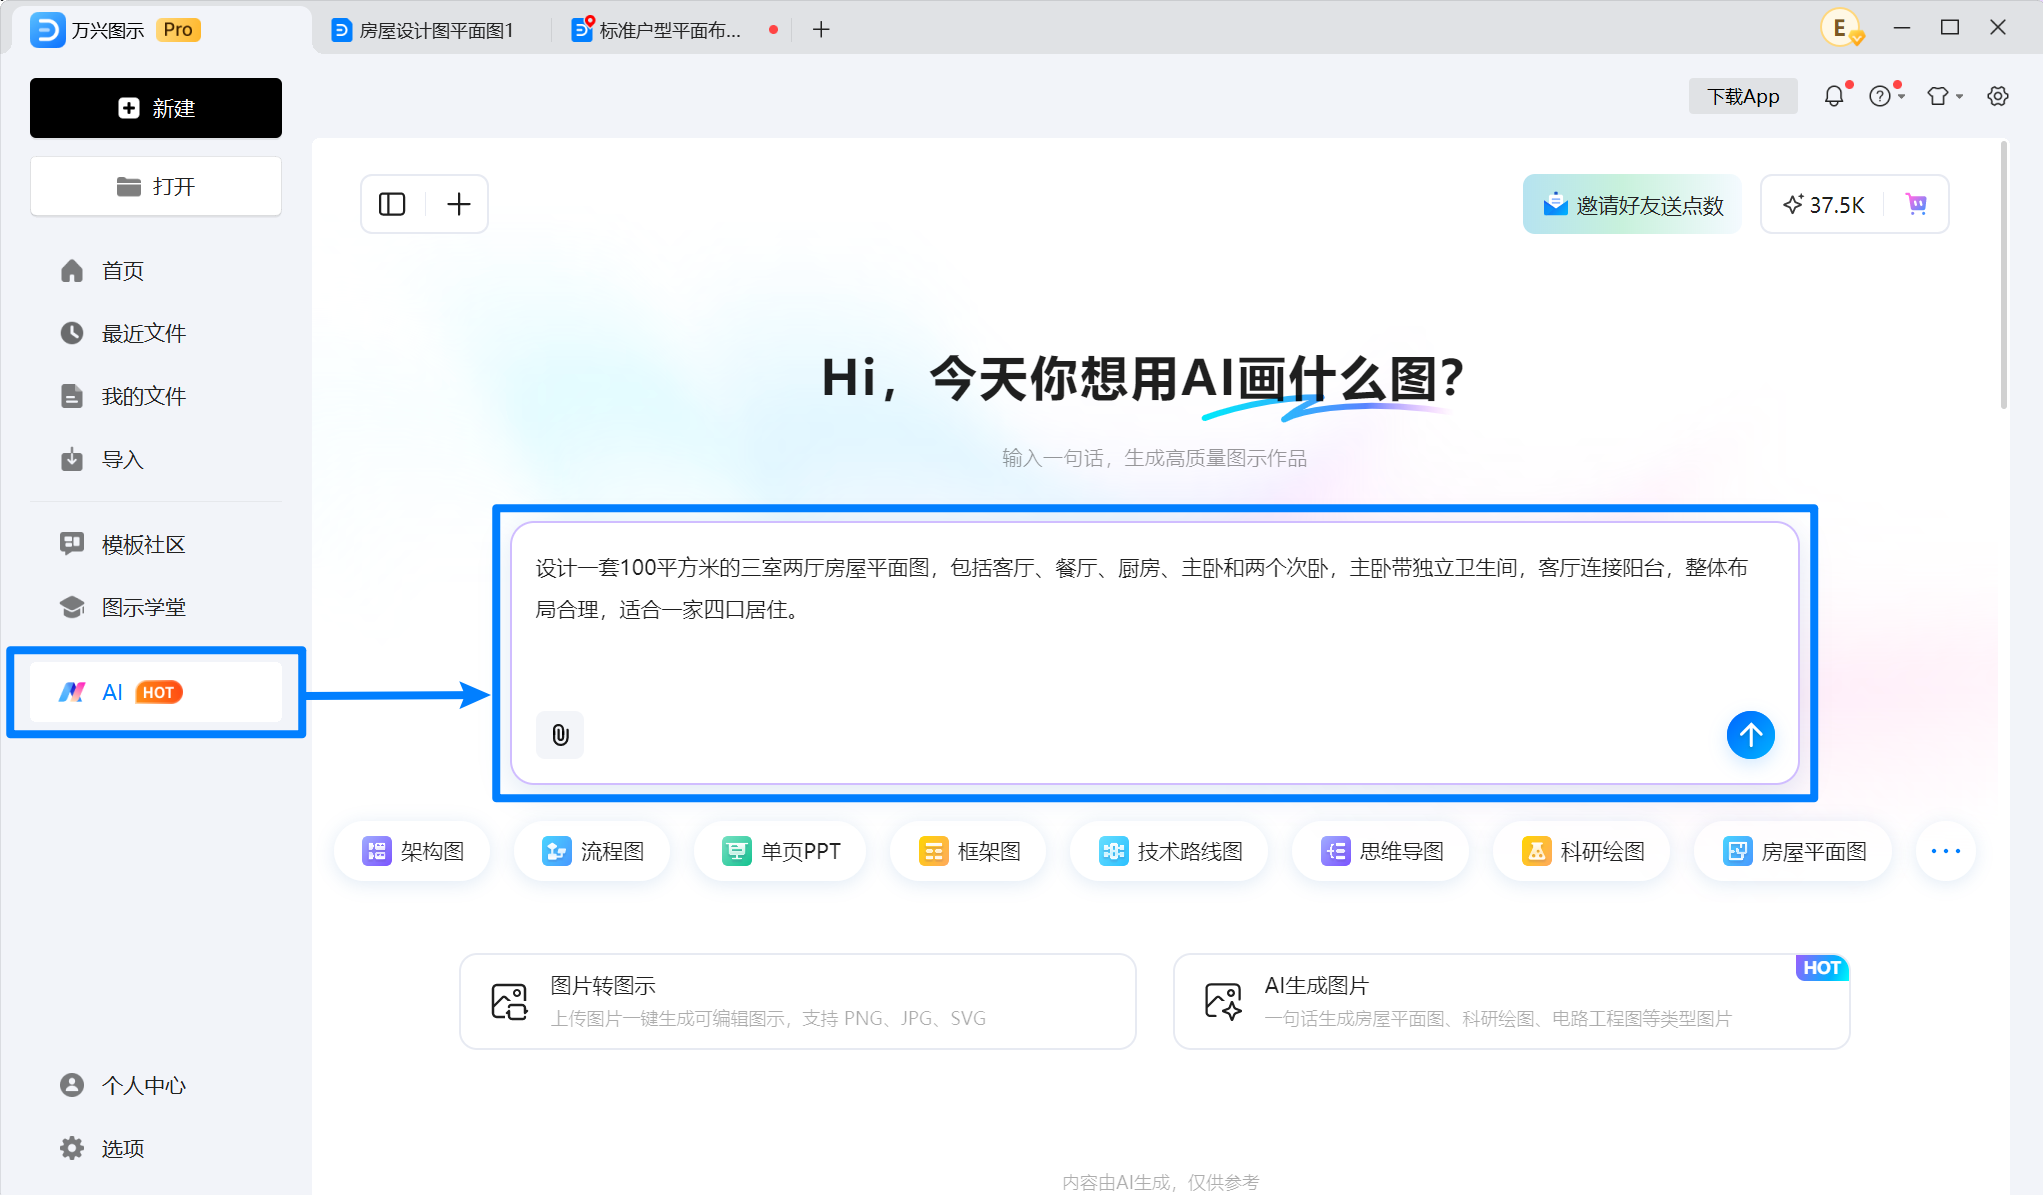Select 技术路线图 chip
The height and width of the screenshot is (1195, 2043).
click(1169, 851)
